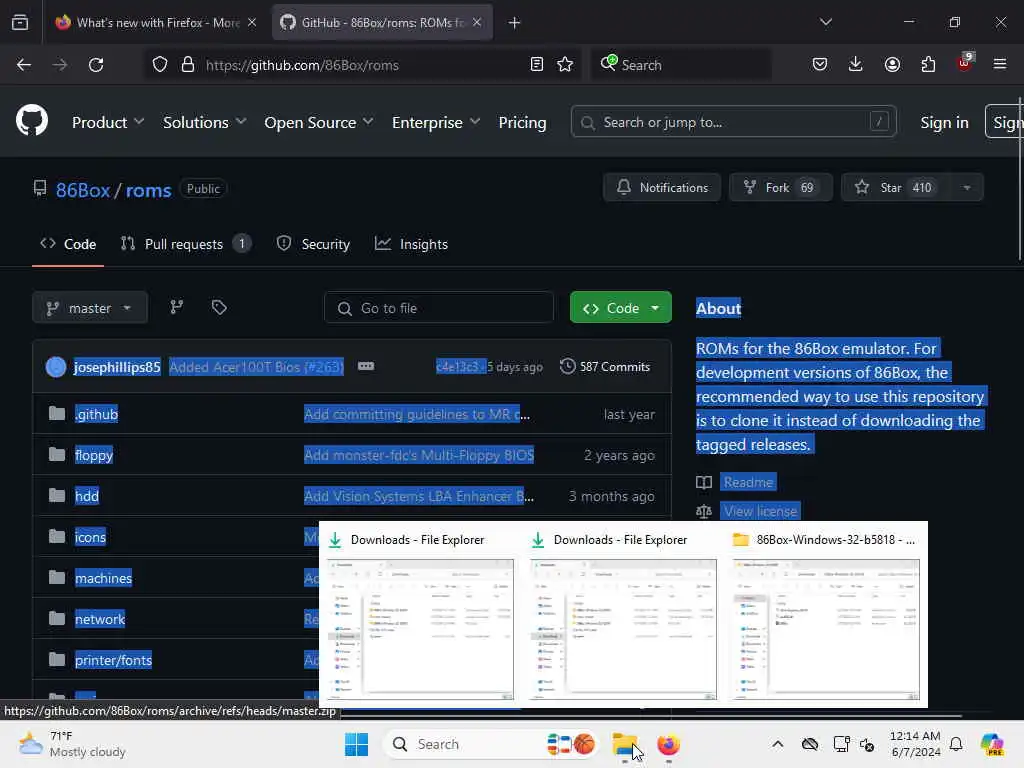Expand the Enterprise menu
This screenshot has height=768, width=1024.
[x=436, y=122]
